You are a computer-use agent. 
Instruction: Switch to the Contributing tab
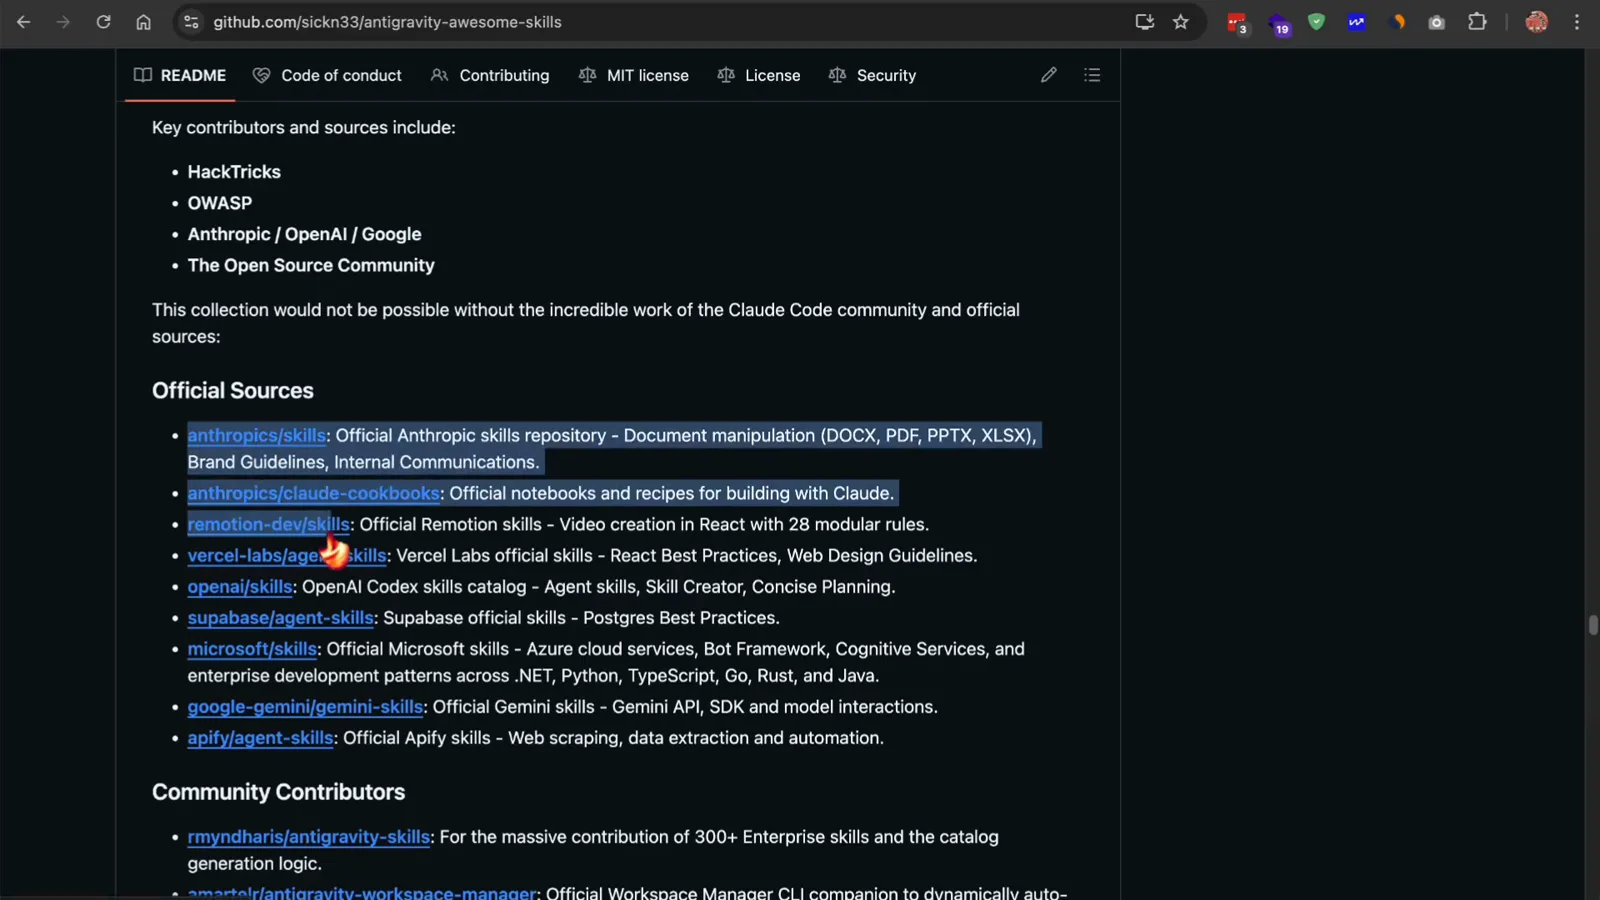(490, 75)
